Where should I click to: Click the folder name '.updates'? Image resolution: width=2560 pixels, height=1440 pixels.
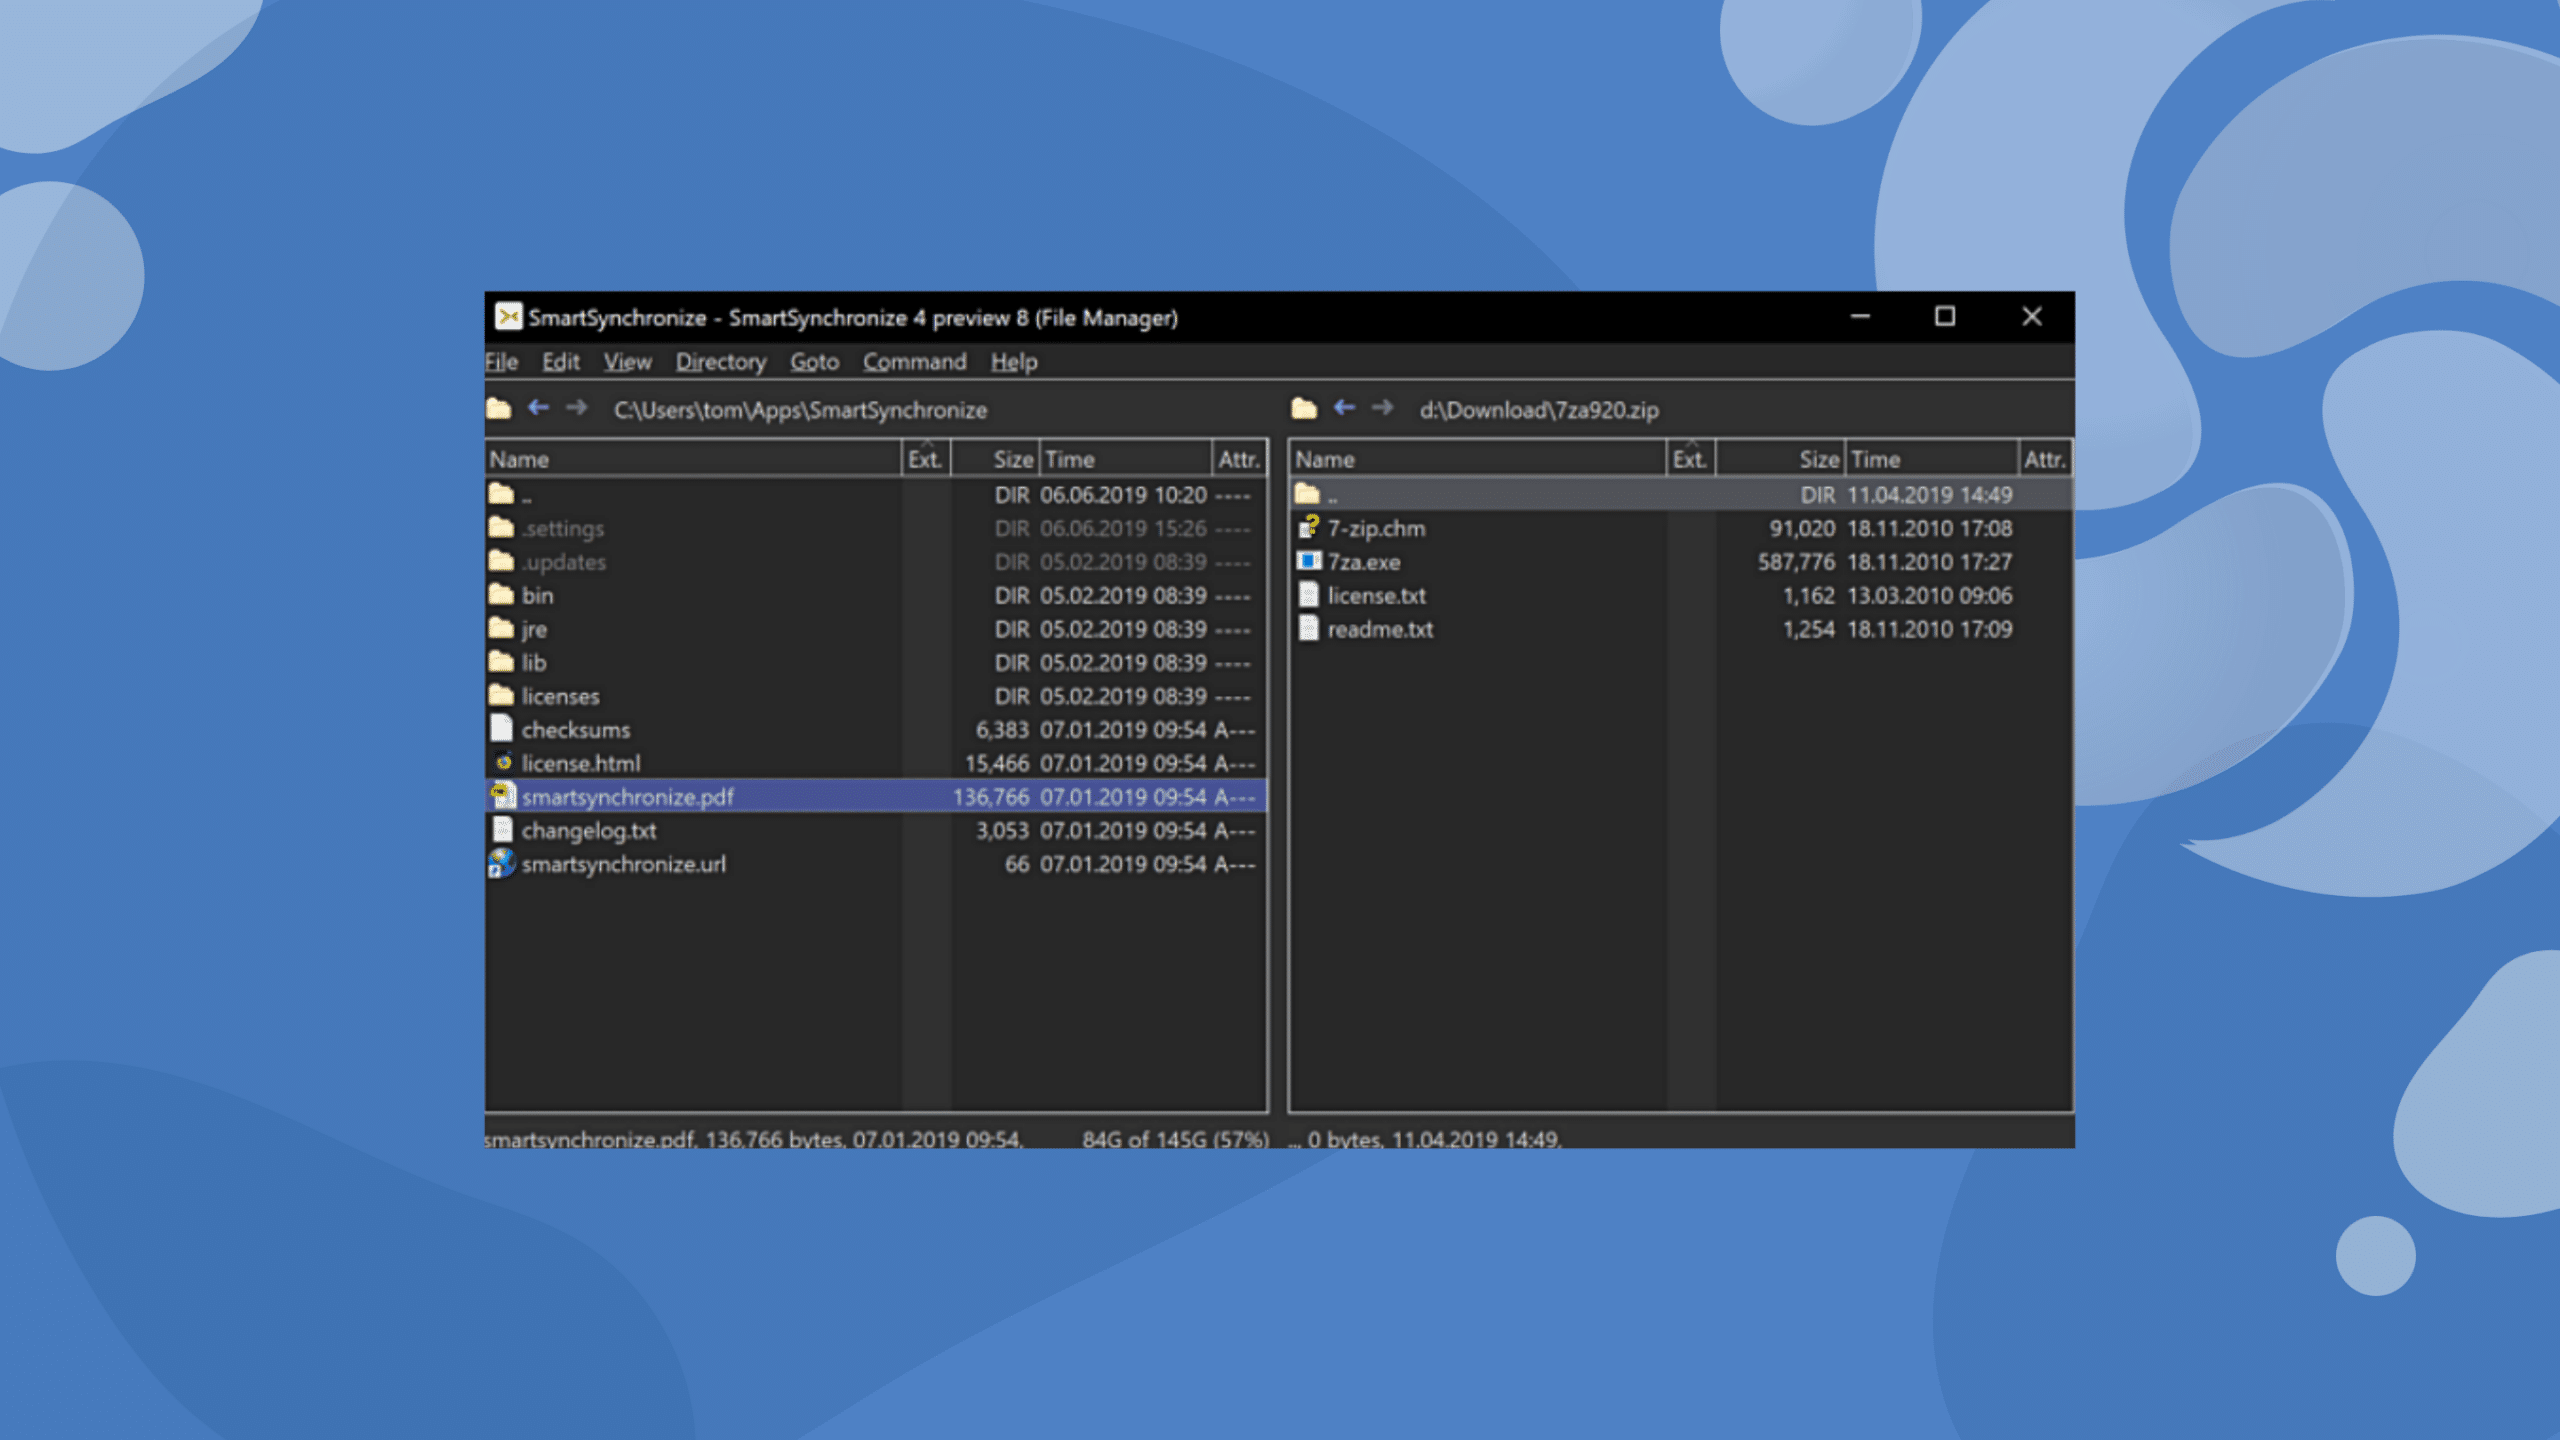pyautogui.click(x=563, y=562)
